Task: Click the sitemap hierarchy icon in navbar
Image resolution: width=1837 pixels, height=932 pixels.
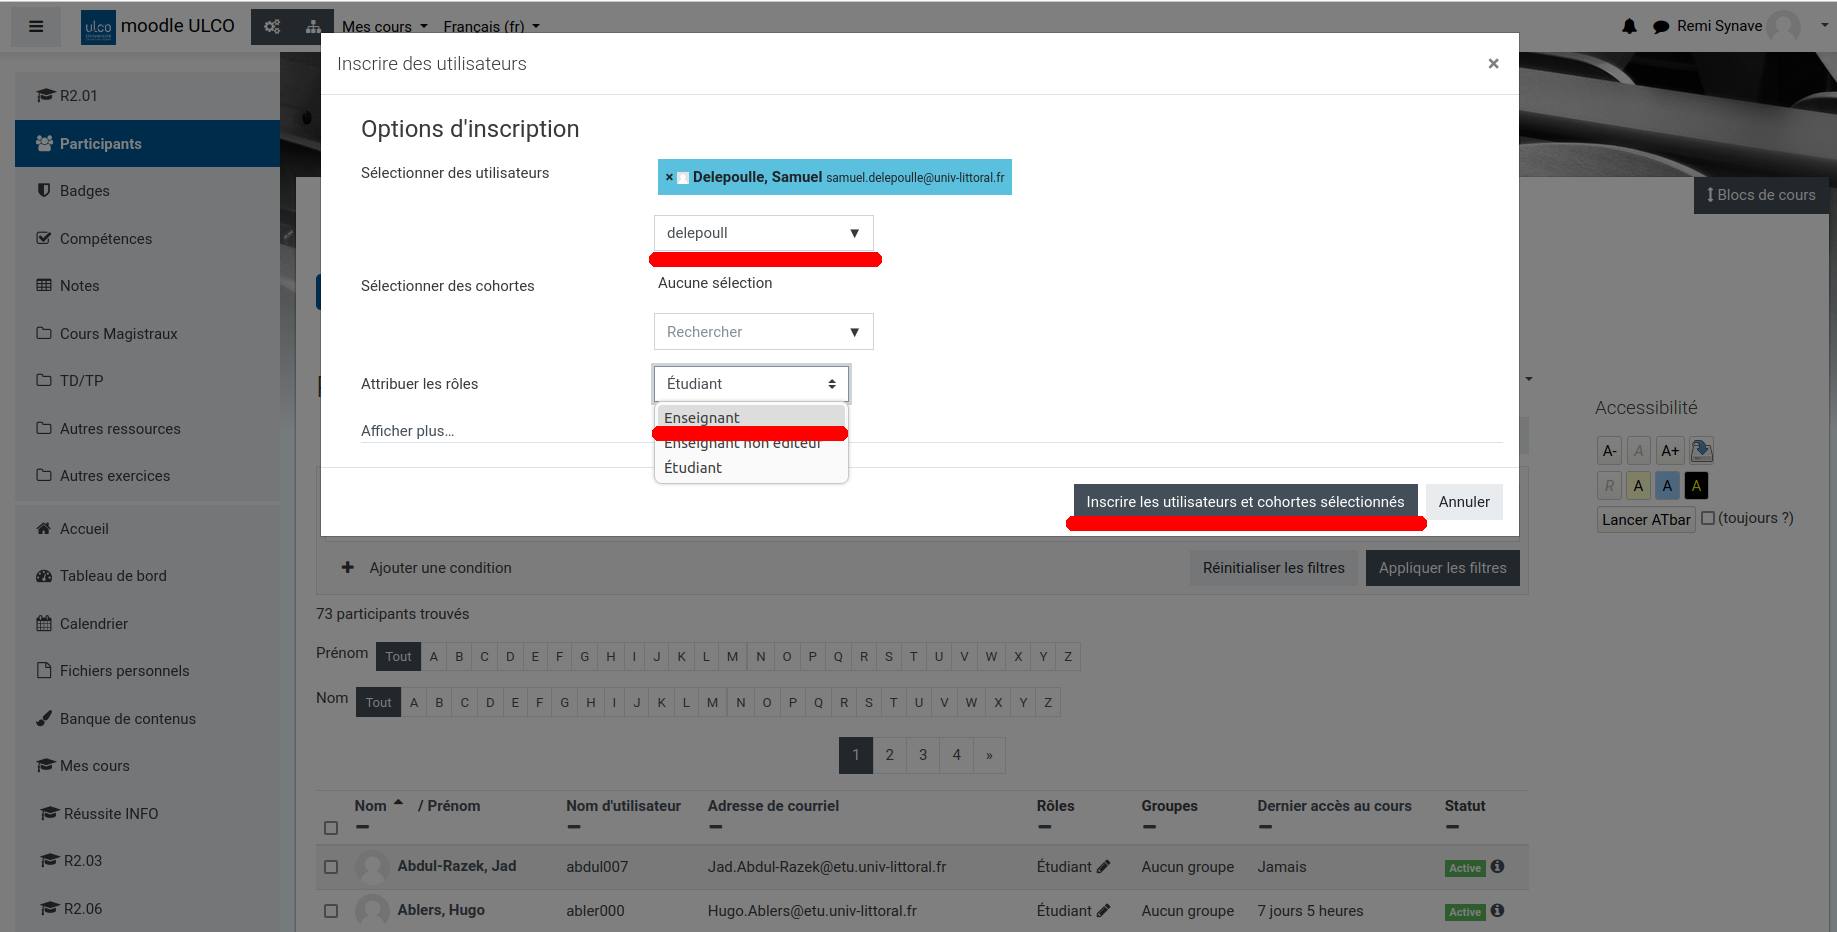Action: (313, 27)
